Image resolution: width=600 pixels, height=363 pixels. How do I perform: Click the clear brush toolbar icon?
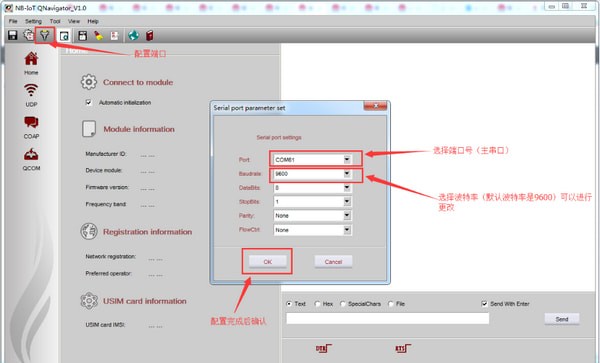[99, 36]
